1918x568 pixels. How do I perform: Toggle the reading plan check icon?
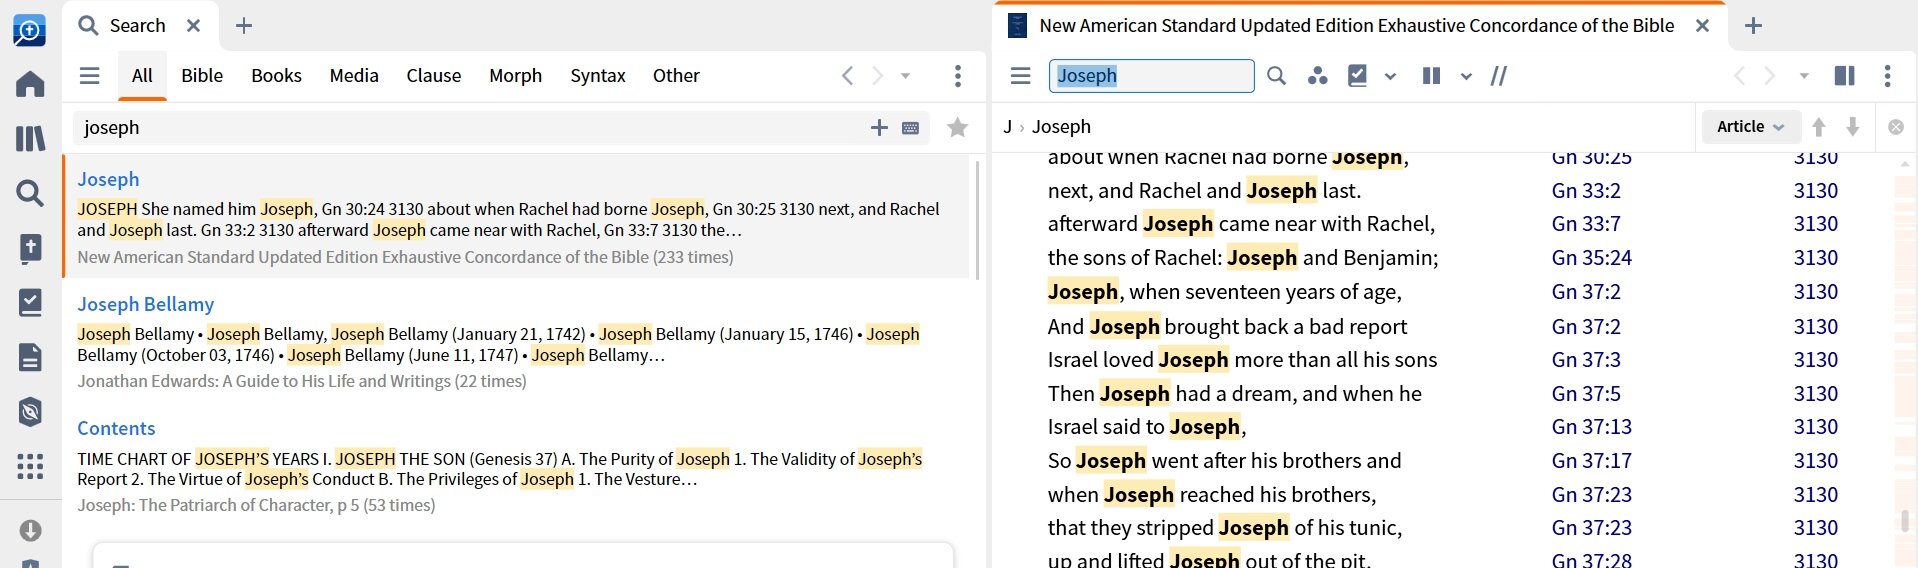[1357, 76]
